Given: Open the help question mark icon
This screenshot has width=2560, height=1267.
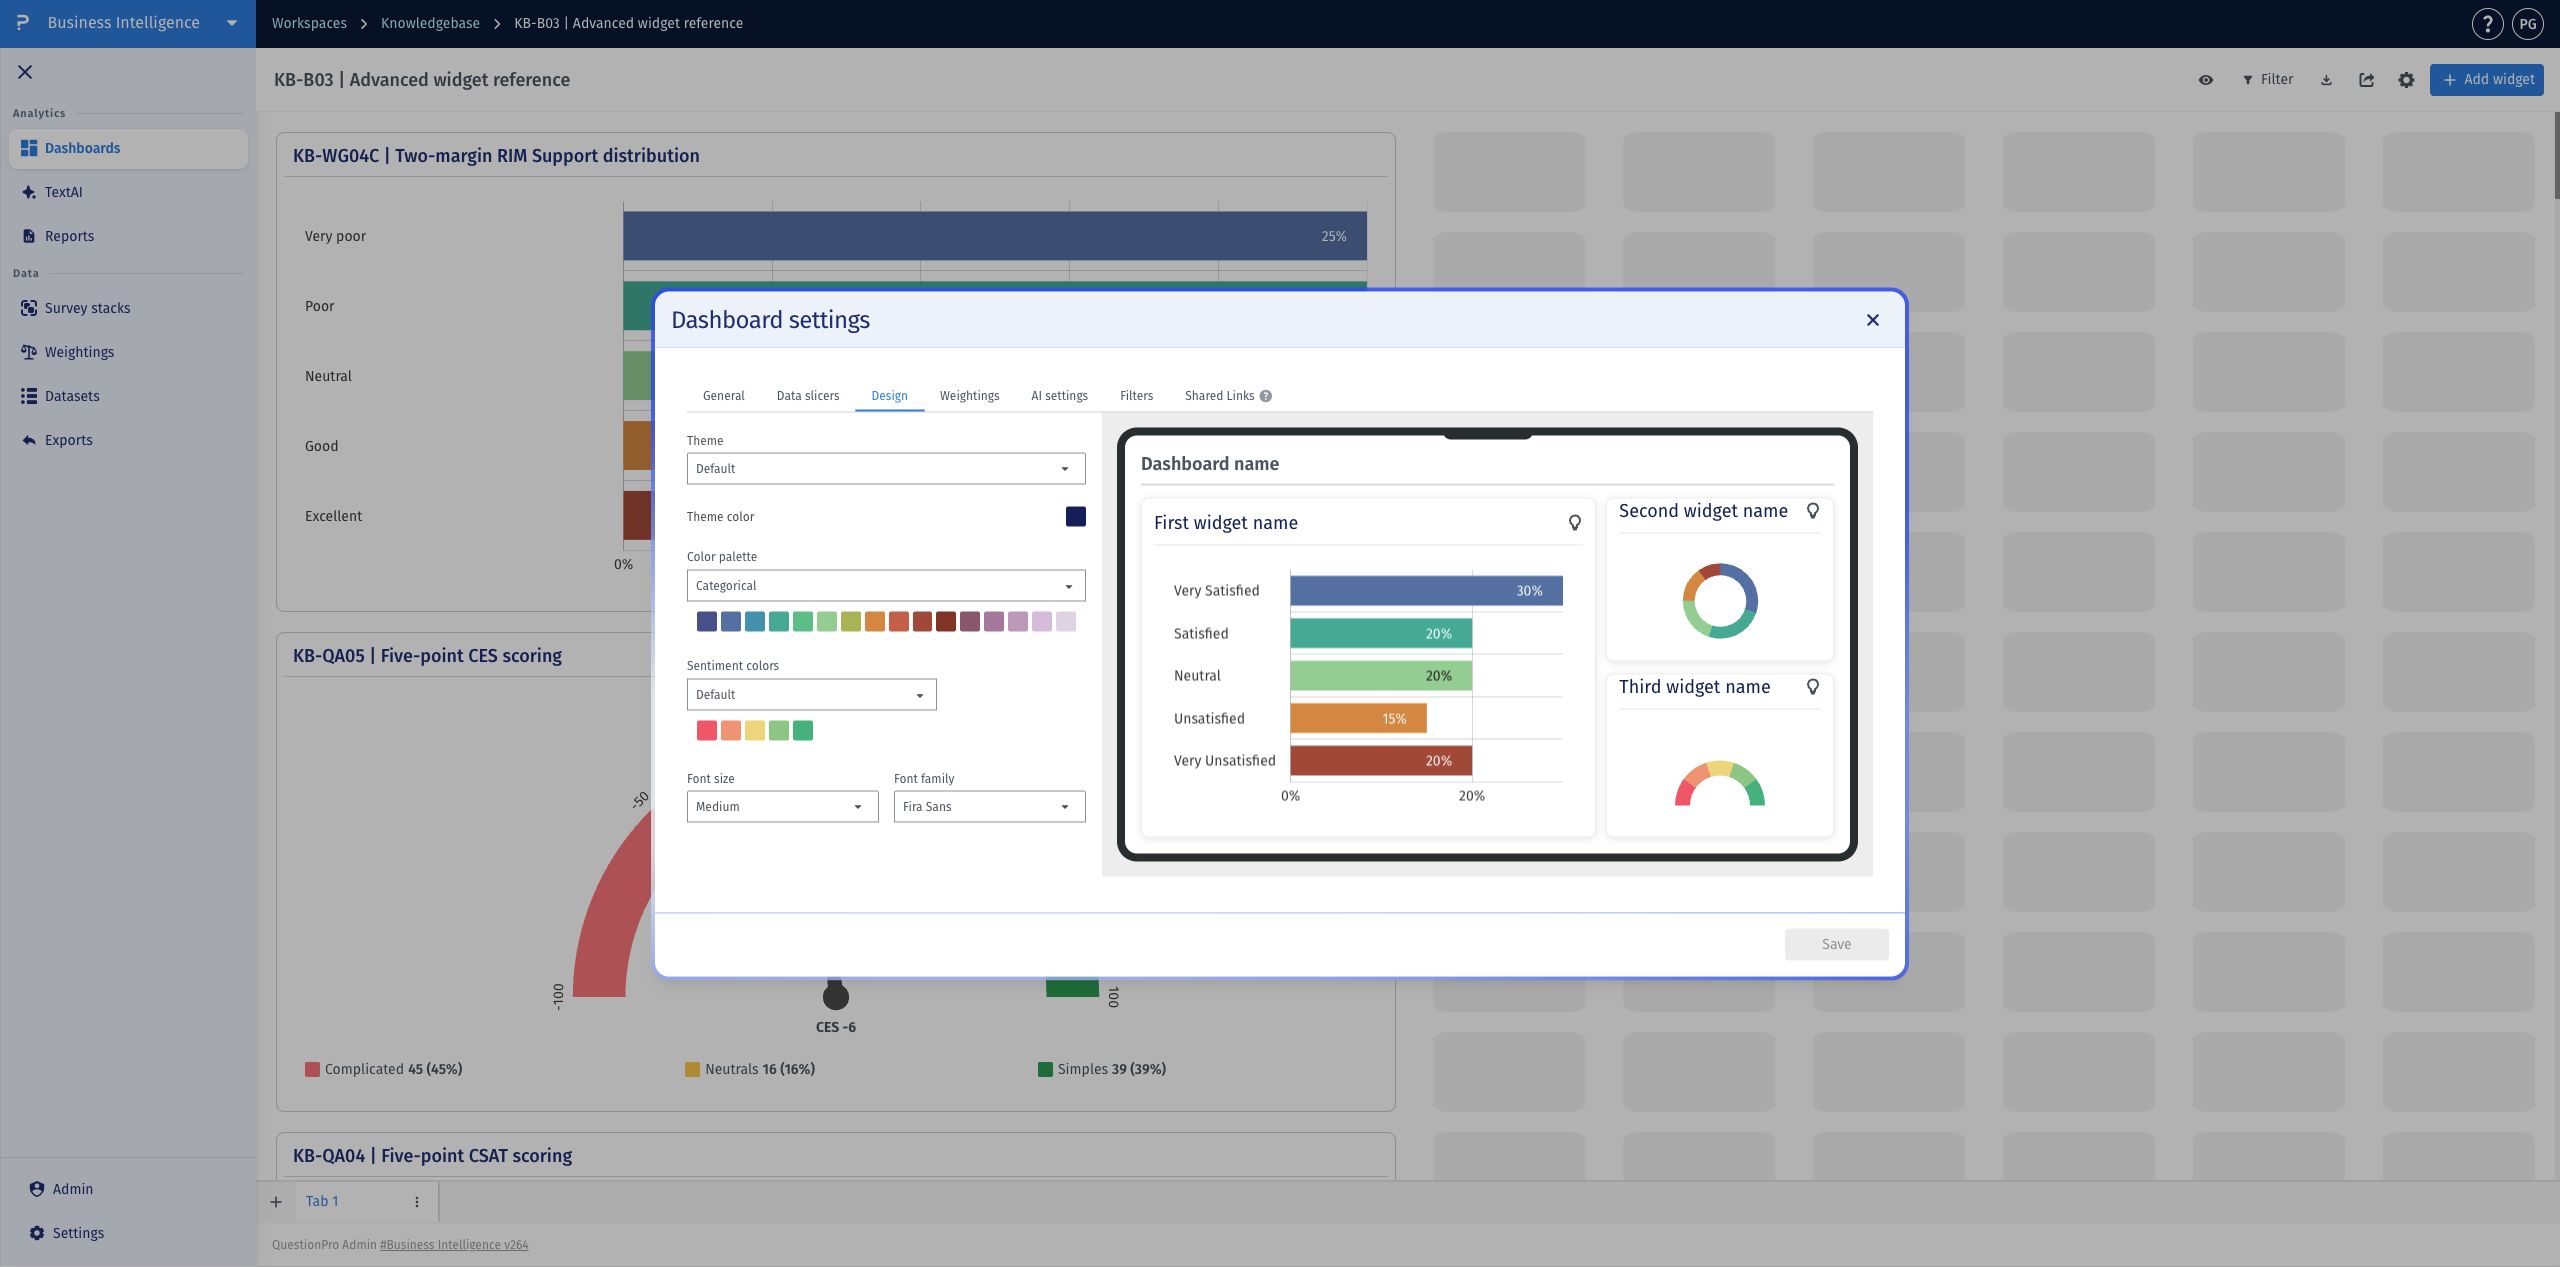Looking at the screenshot, I should click(x=2487, y=23).
